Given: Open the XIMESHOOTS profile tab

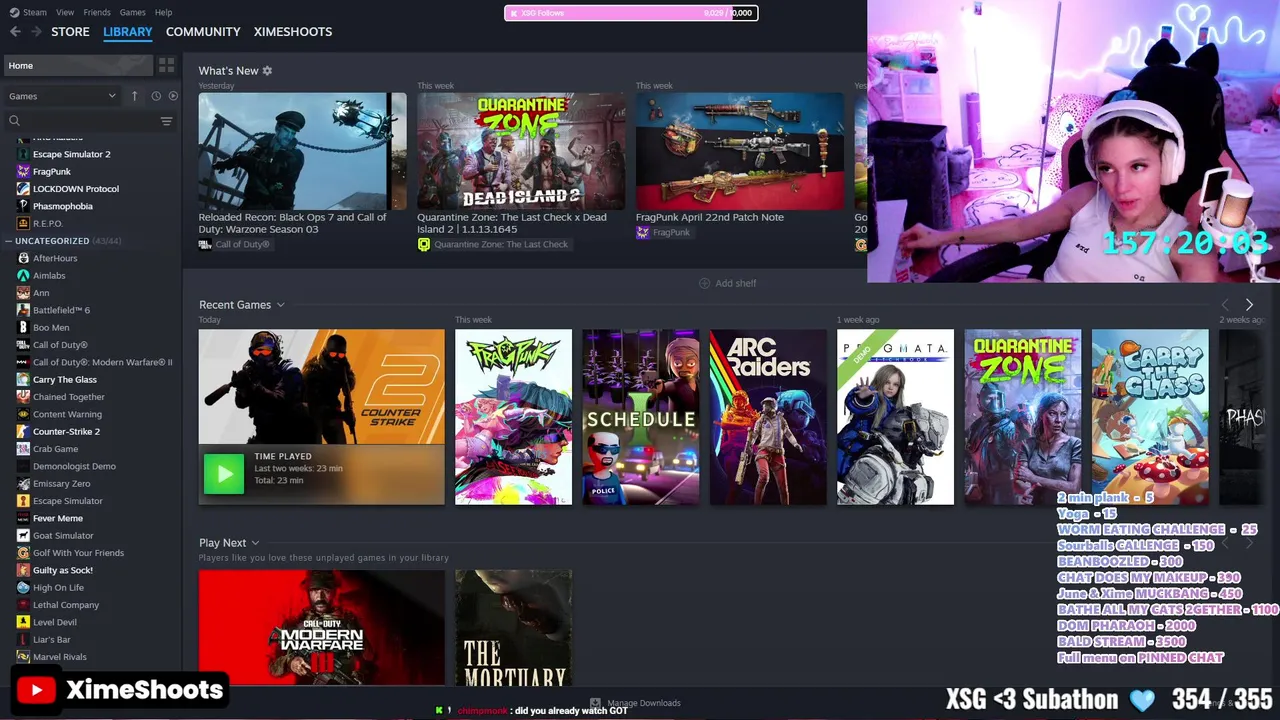Looking at the screenshot, I should click(x=293, y=32).
